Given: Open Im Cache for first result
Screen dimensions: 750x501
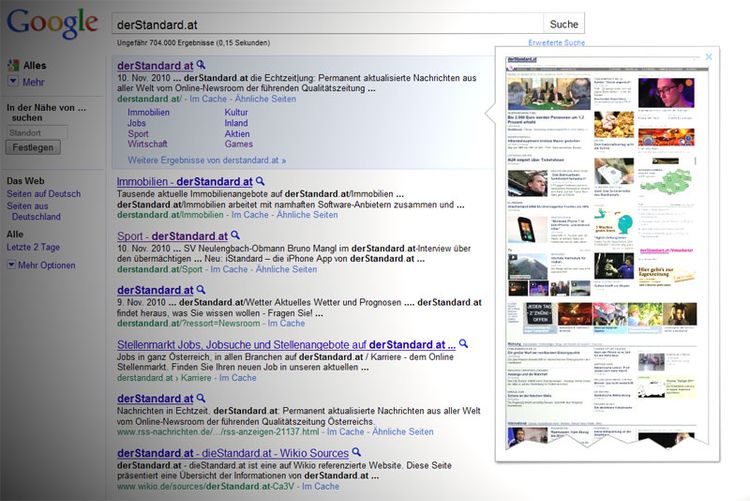Looking at the screenshot, I should click(x=208, y=99).
